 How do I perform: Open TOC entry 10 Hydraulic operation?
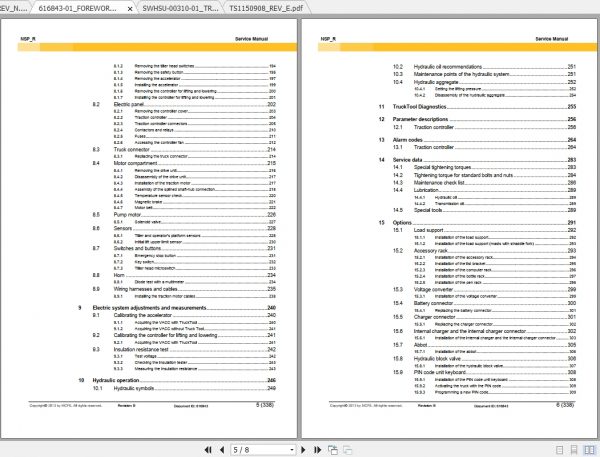pyautogui.click(x=177, y=380)
